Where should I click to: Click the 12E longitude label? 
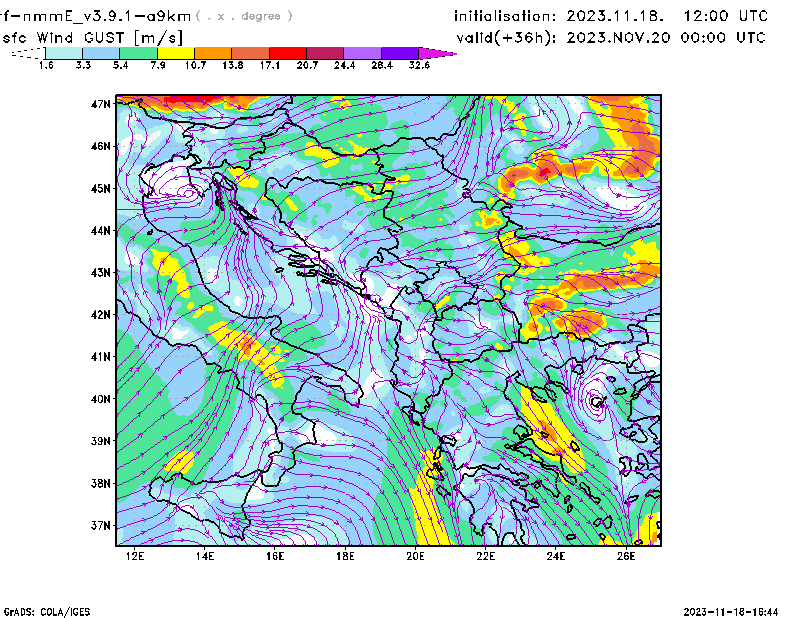(135, 556)
